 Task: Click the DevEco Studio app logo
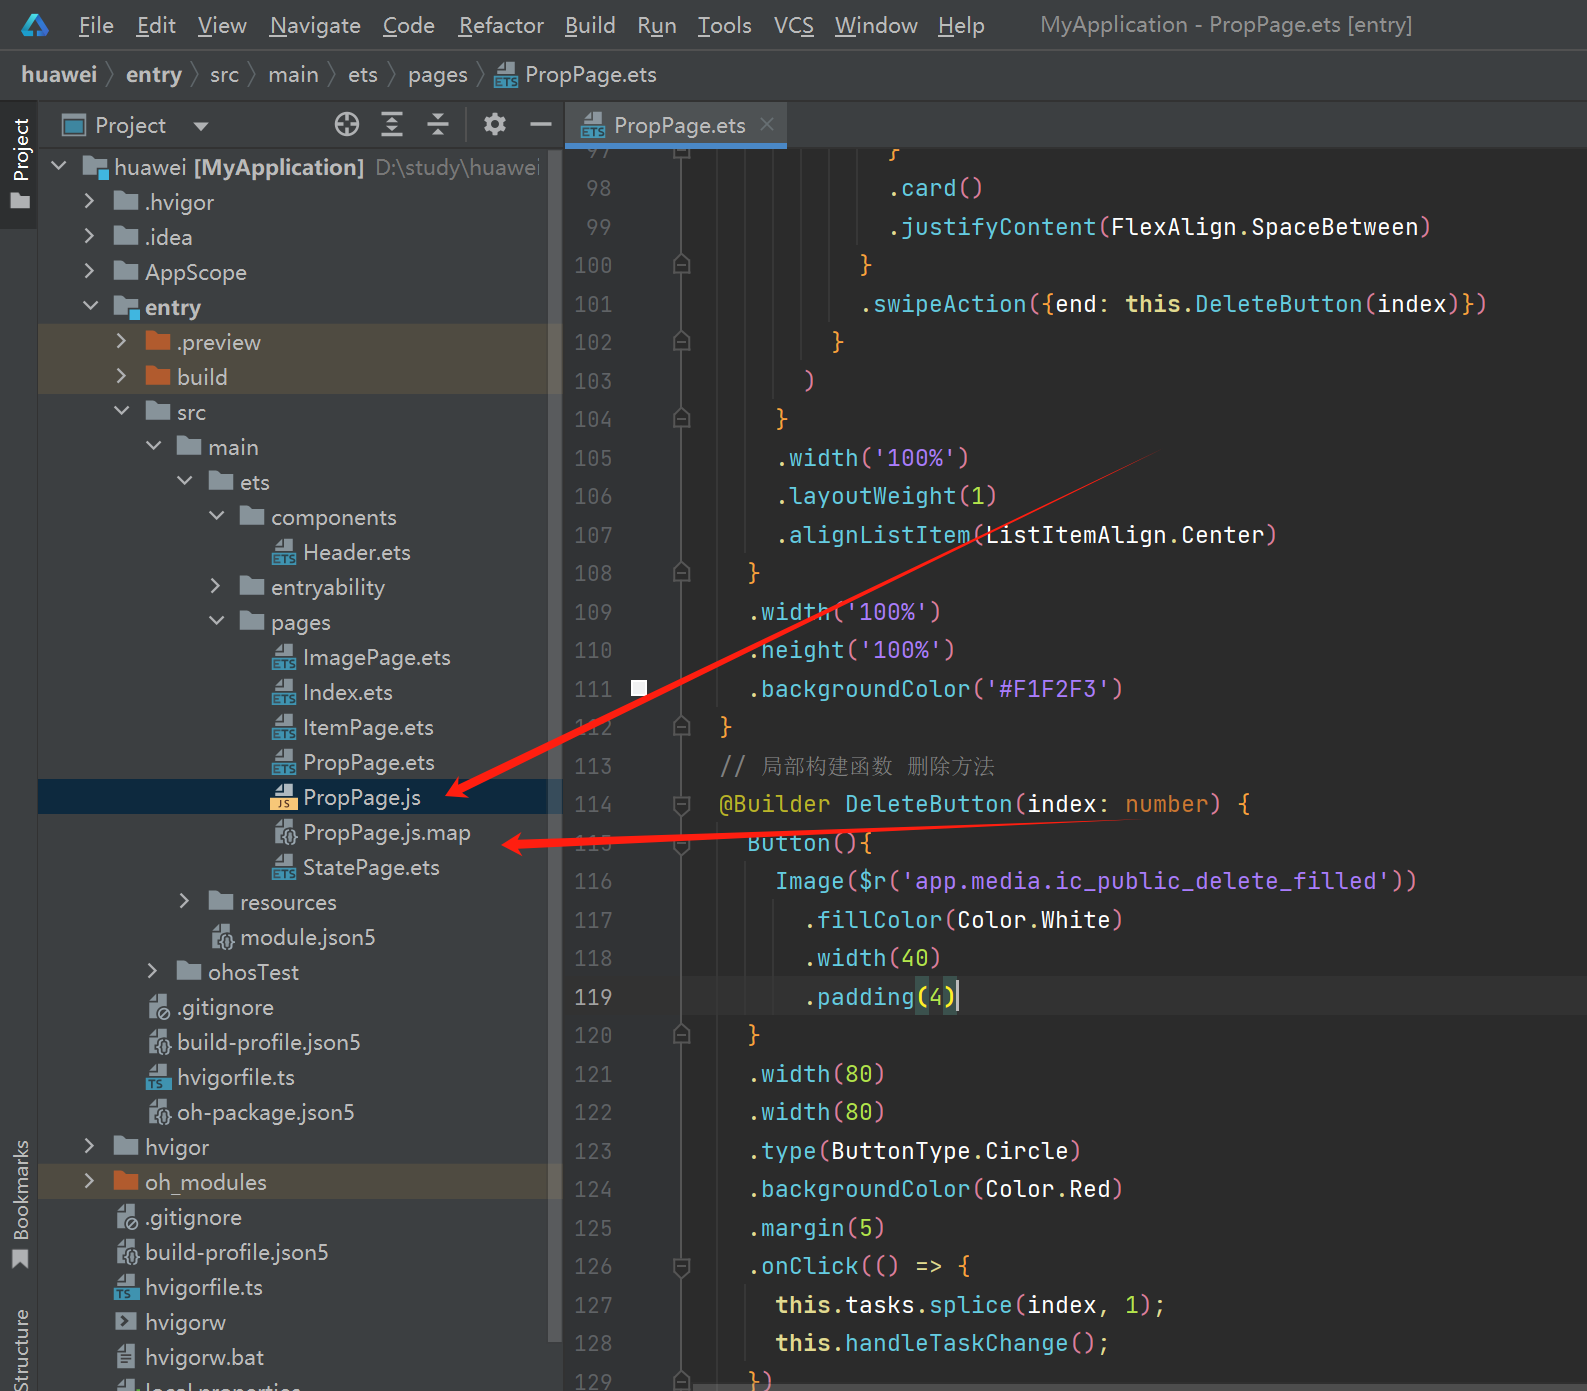point(35,25)
